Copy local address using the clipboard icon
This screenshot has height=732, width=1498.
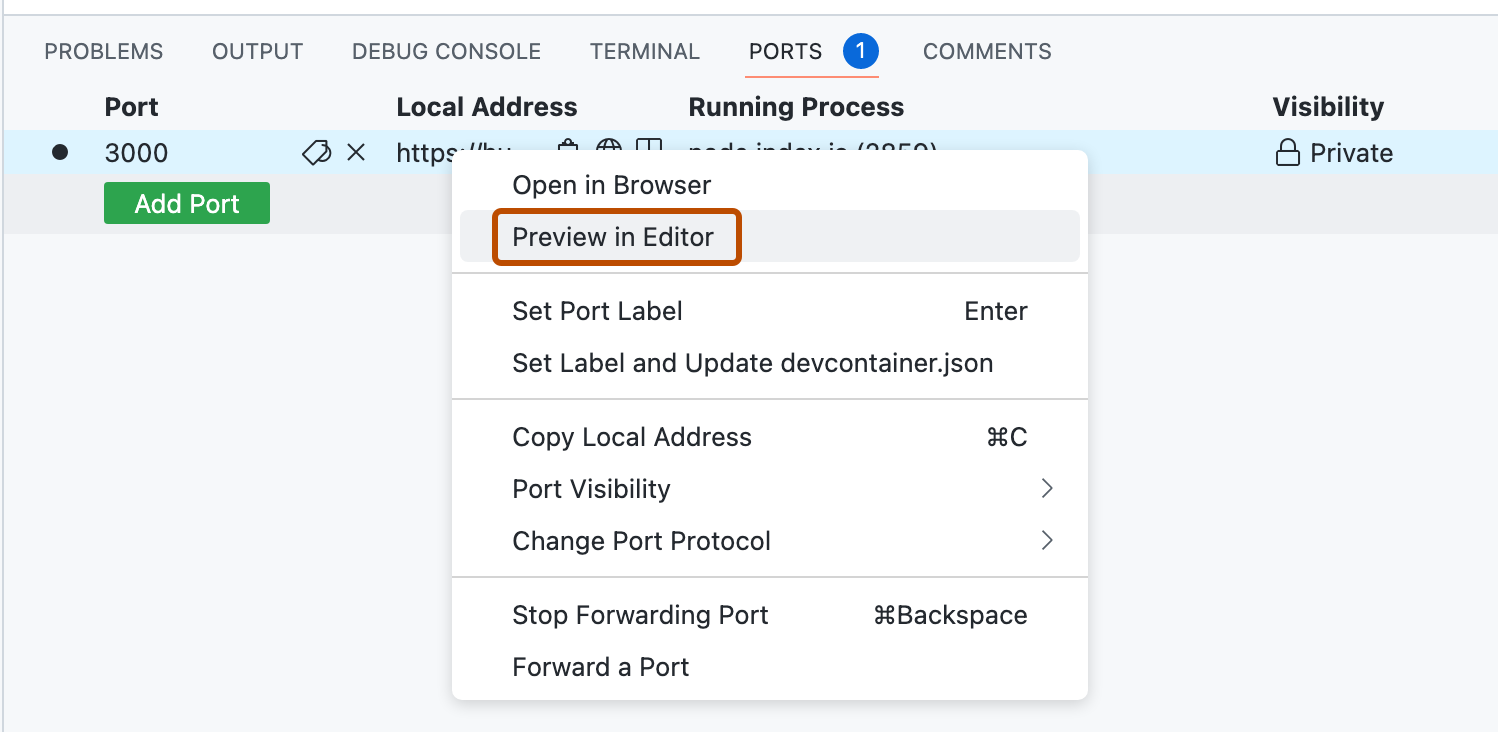567,151
